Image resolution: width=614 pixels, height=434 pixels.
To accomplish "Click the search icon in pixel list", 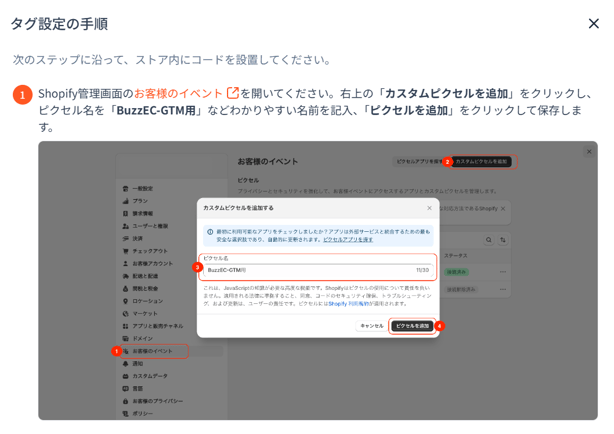I will point(489,240).
